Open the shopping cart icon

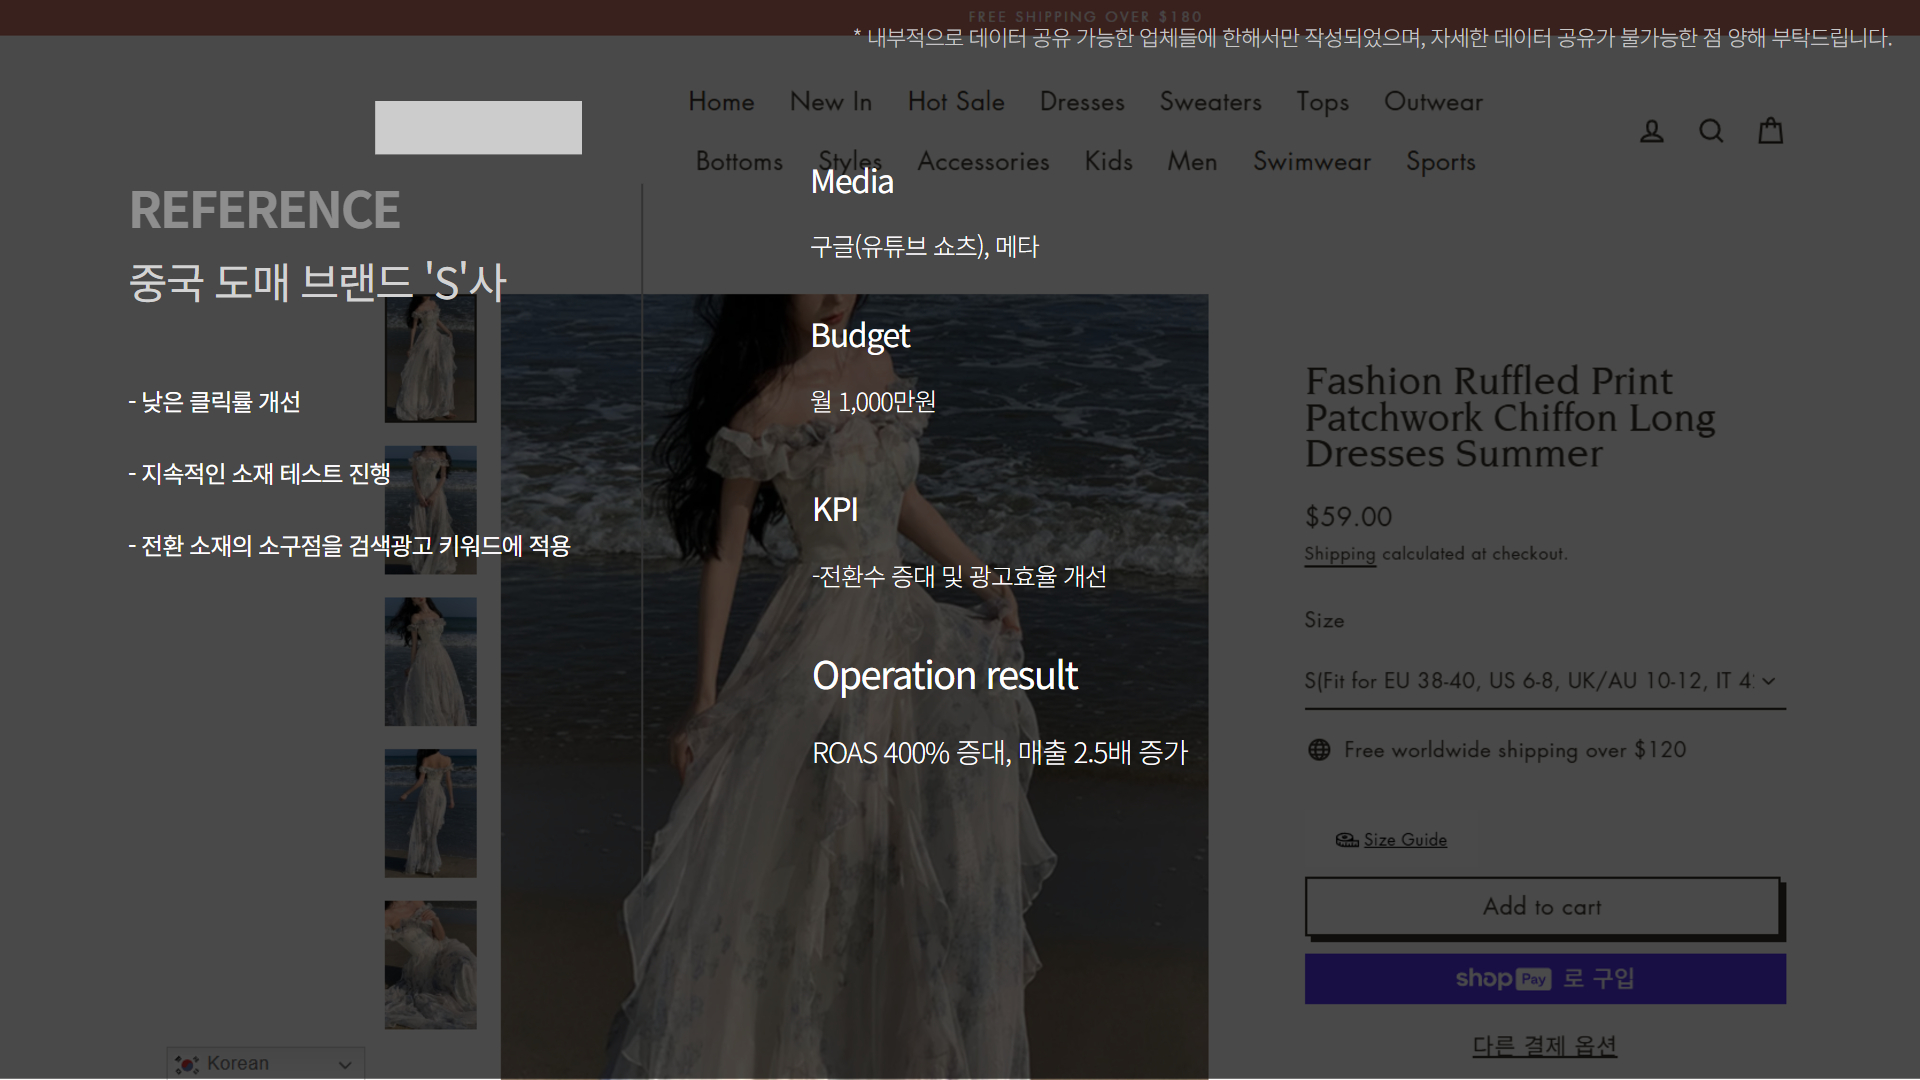(1770, 131)
